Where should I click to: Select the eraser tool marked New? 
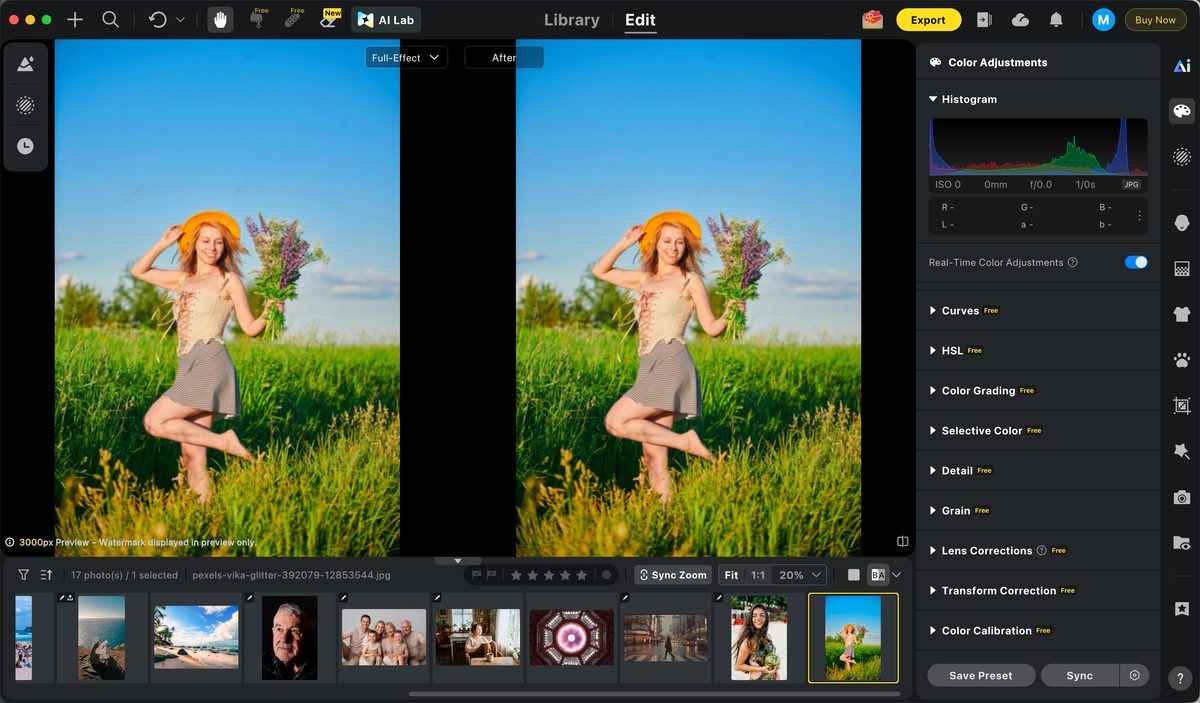click(330, 19)
